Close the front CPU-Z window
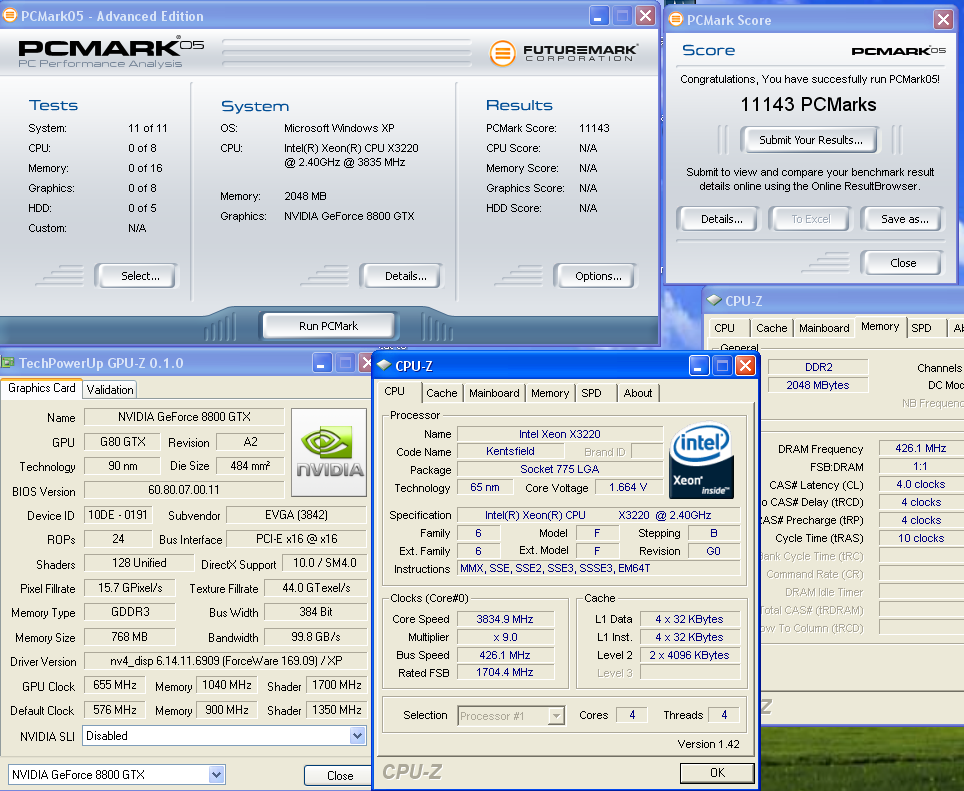The width and height of the screenshot is (964, 791). (745, 366)
